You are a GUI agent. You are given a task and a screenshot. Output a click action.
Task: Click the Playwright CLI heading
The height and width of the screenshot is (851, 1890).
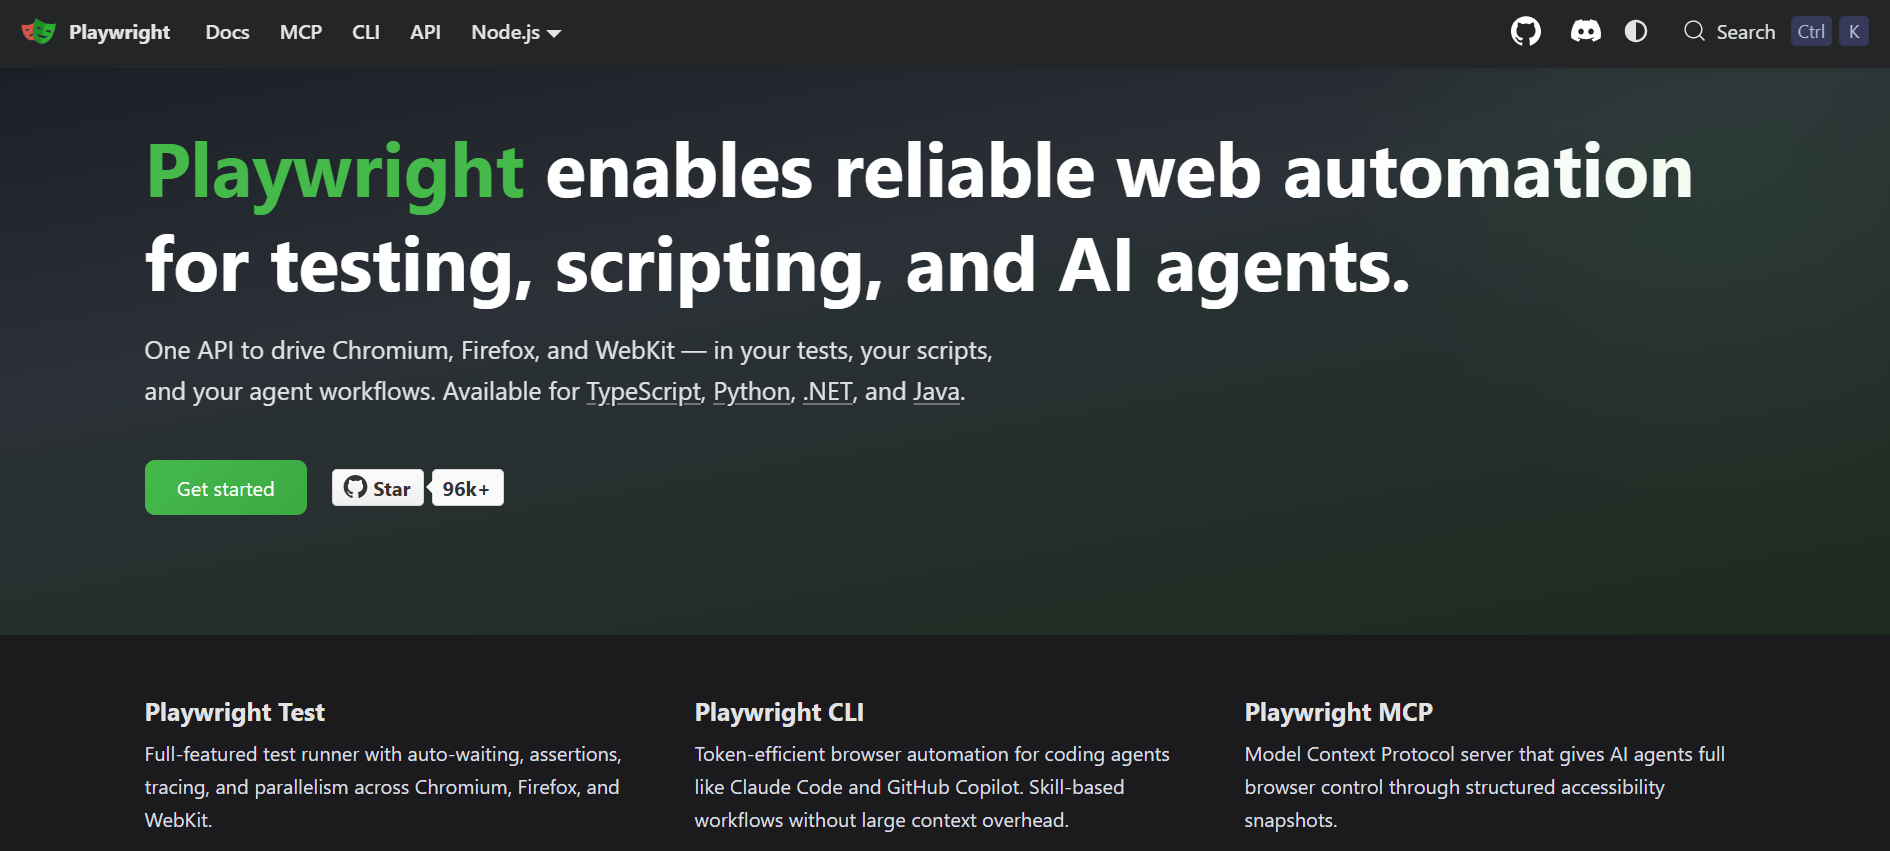click(x=779, y=713)
